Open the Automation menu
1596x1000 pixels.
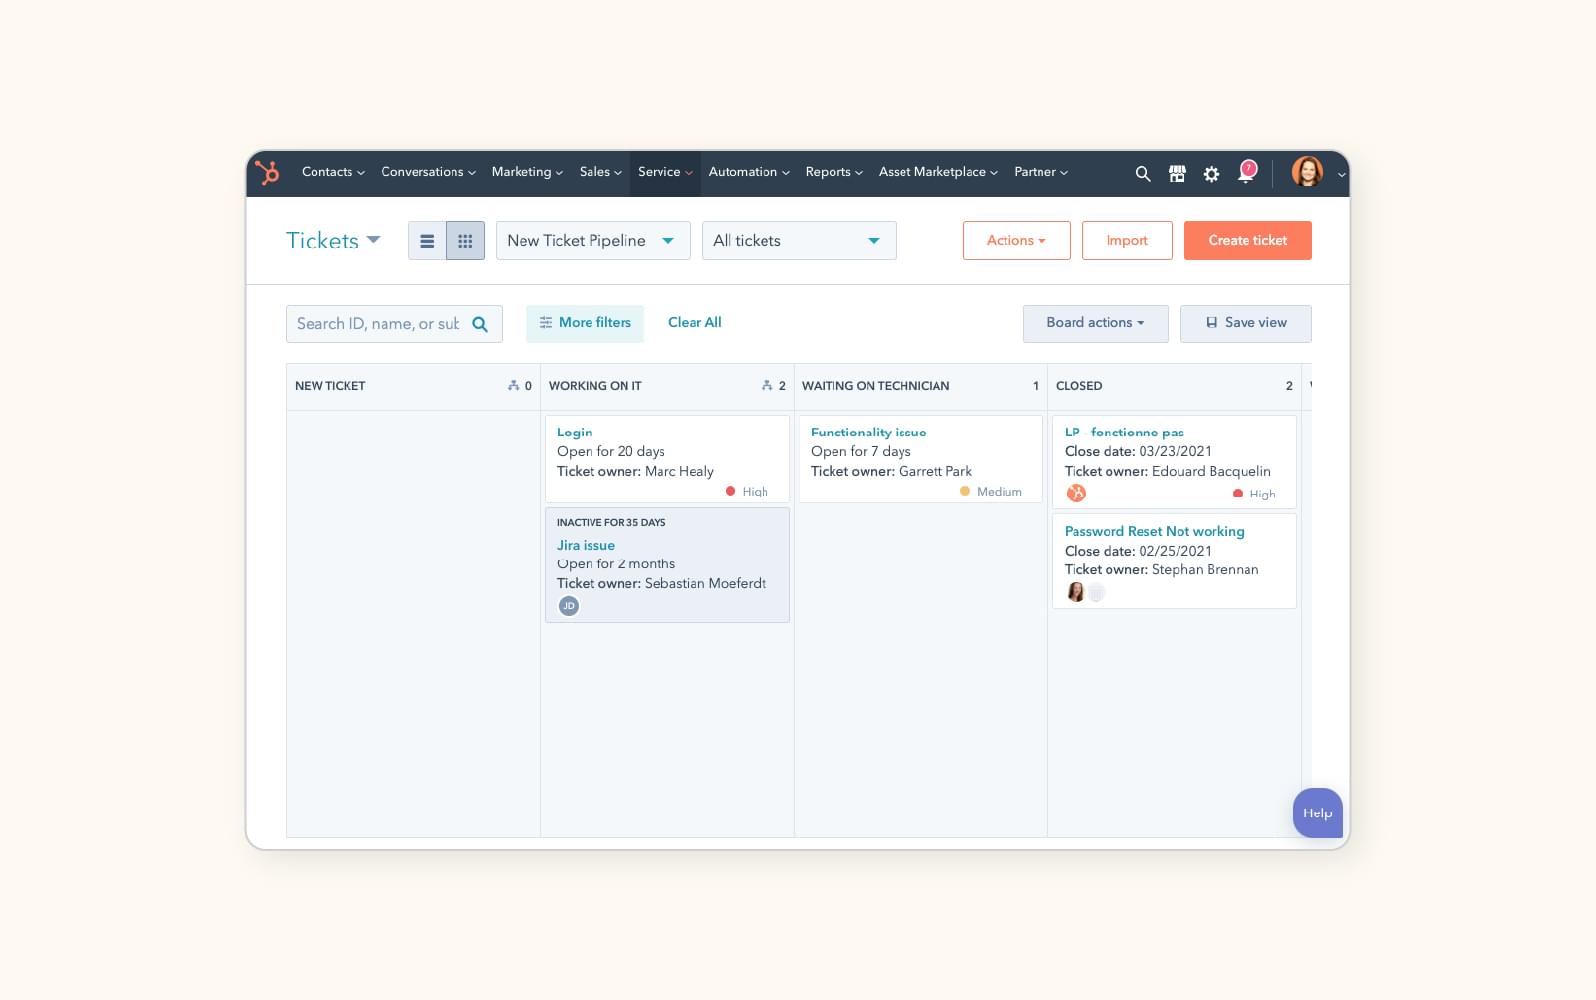click(x=749, y=172)
